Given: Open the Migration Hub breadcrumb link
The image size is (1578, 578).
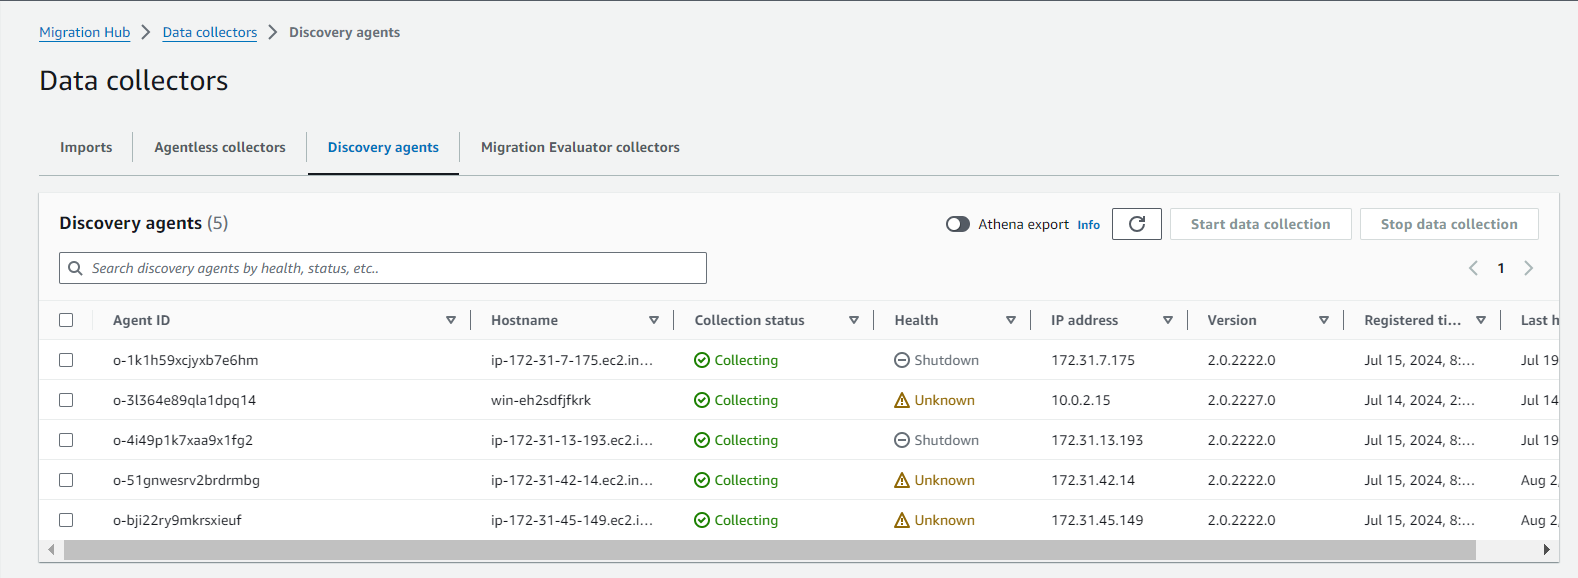Looking at the screenshot, I should tap(84, 32).
